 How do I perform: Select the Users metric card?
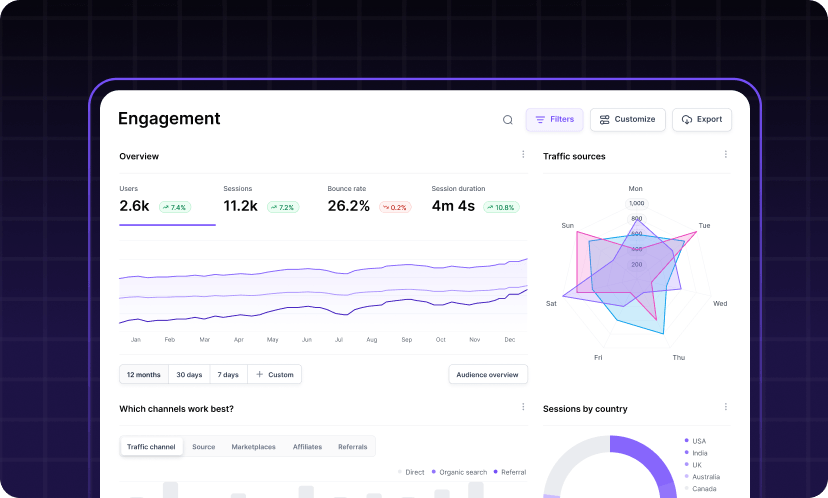166,200
